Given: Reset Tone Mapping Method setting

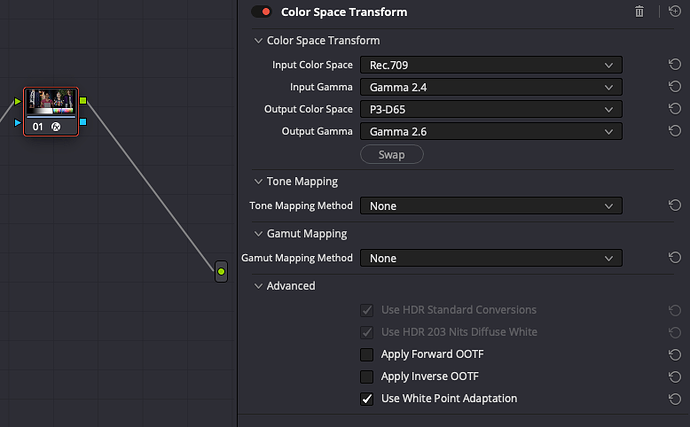Looking at the screenshot, I should tap(675, 205).
